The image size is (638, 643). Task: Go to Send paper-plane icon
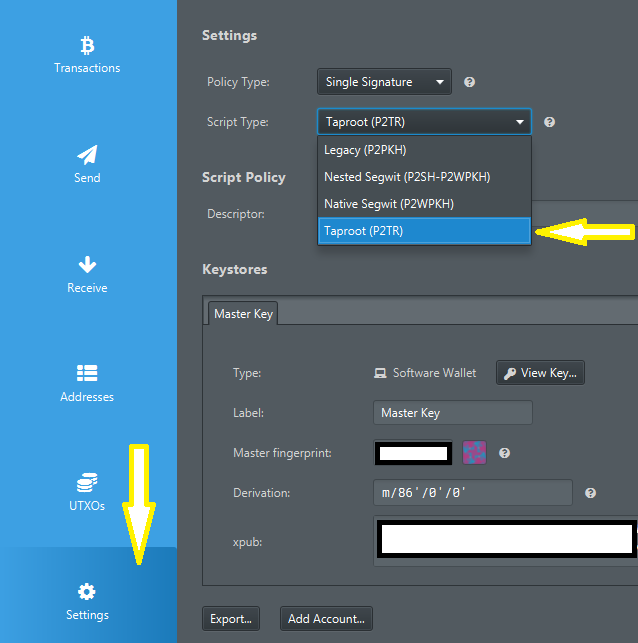87,155
